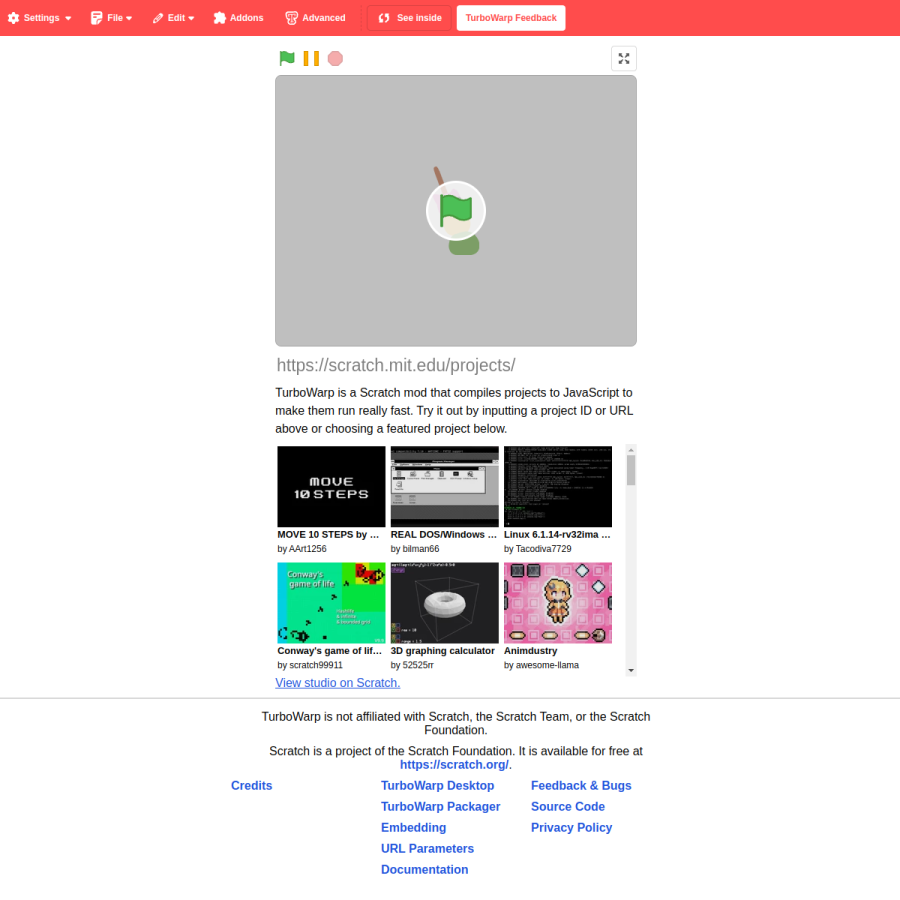Click the red stop sign button
Screen dimensions: 900x900
tap(335, 59)
